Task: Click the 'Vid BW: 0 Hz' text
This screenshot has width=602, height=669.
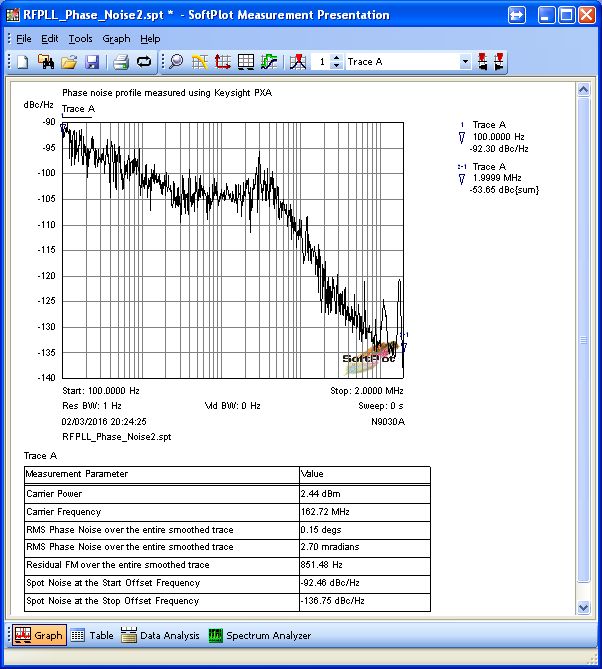Action: point(233,405)
